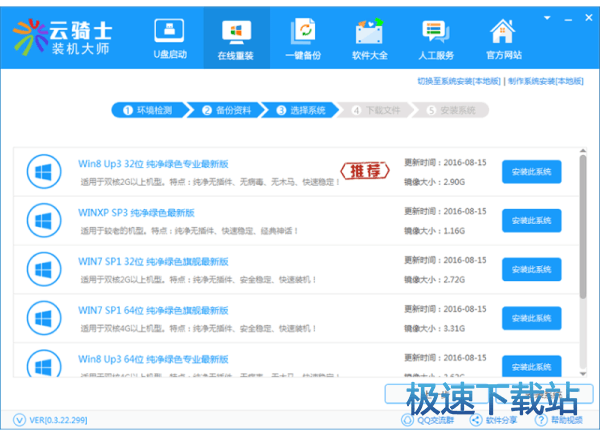Open 帮助视频 help videos
Screen dimensions: 600x436
click(559, 420)
